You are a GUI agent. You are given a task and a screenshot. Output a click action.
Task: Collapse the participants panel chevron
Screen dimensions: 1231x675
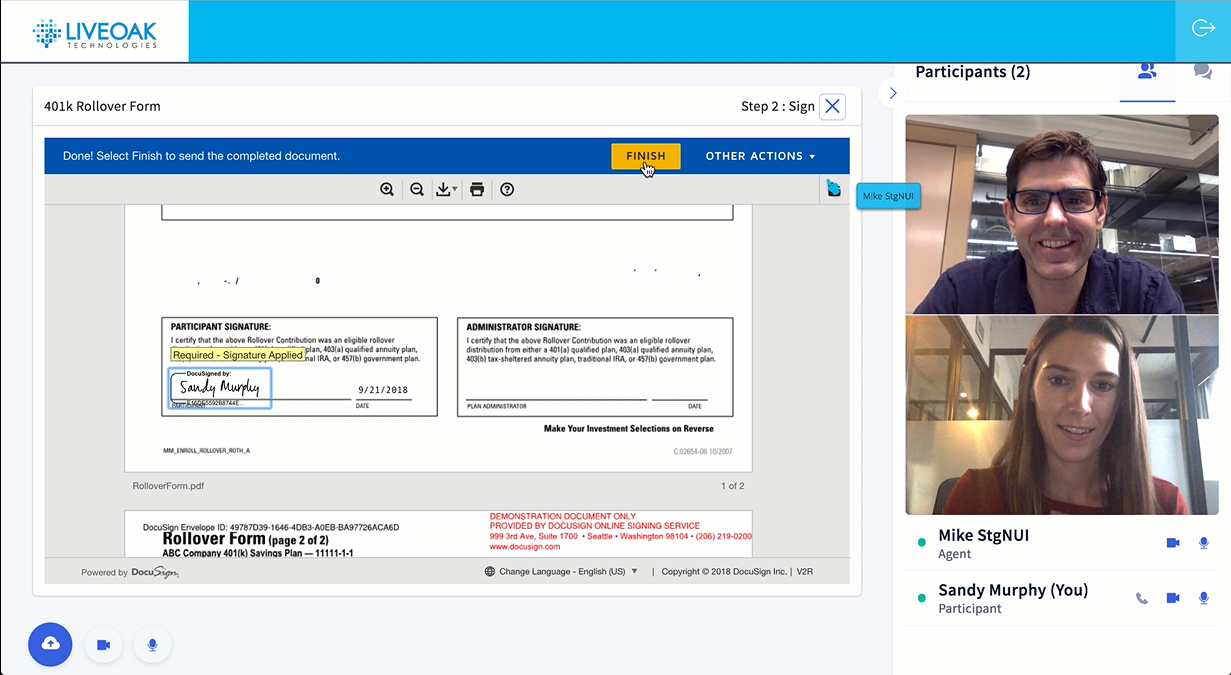pos(893,93)
